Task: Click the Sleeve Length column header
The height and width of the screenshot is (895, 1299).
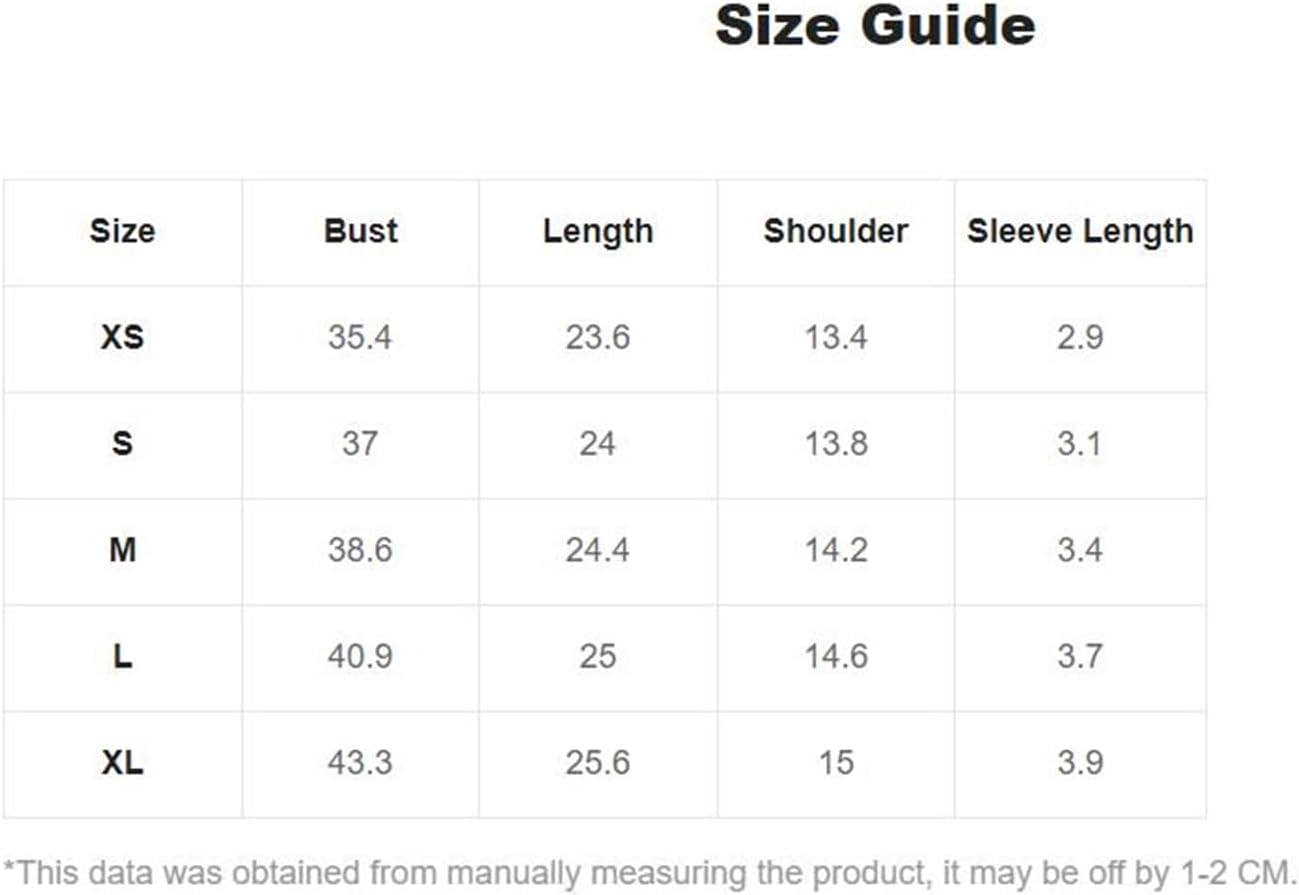Action: tap(1080, 231)
